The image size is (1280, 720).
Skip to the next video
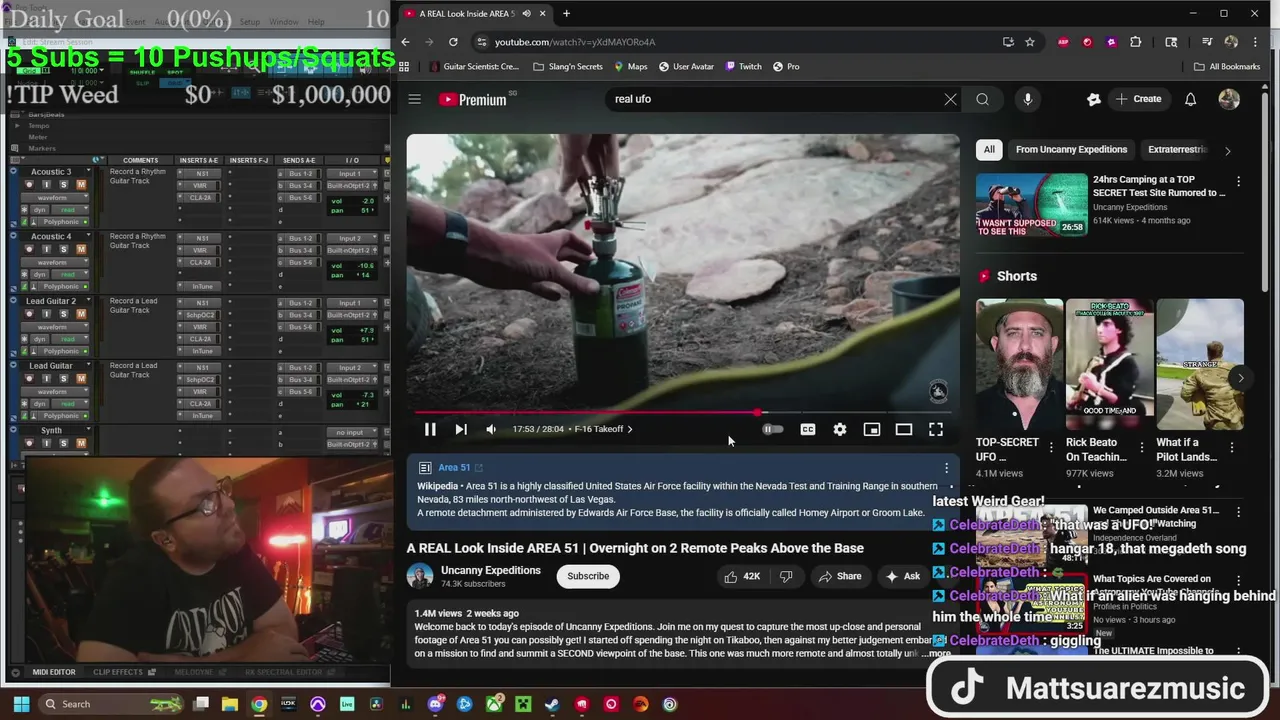(x=461, y=429)
